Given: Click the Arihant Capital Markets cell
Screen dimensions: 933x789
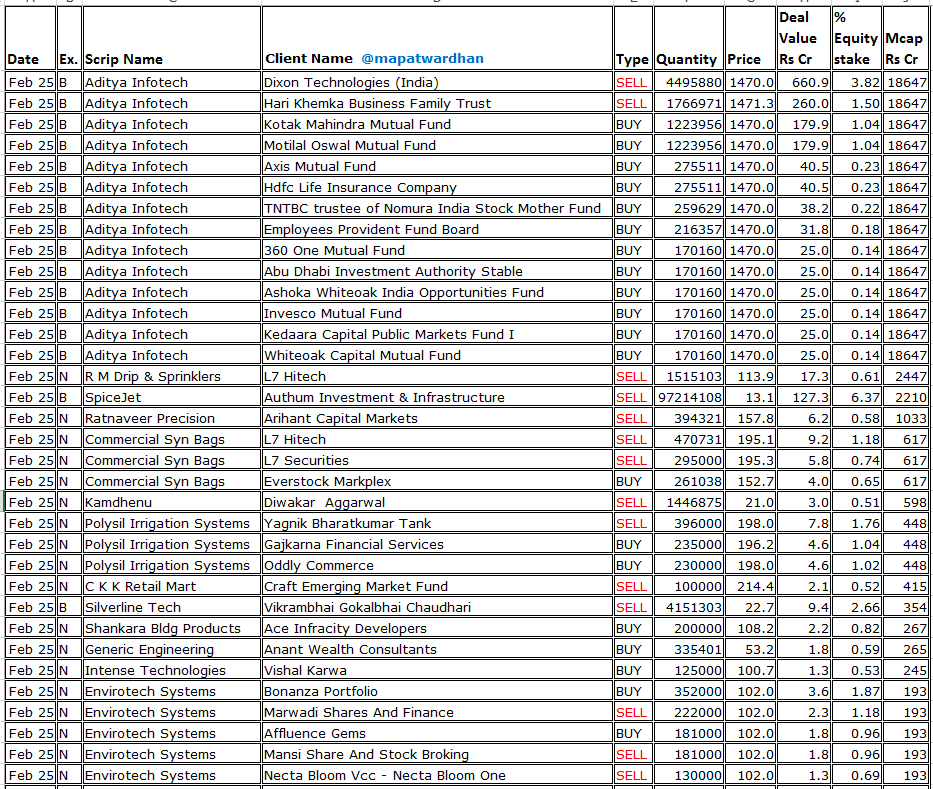Looking at the screenshot, I should 437,418.
